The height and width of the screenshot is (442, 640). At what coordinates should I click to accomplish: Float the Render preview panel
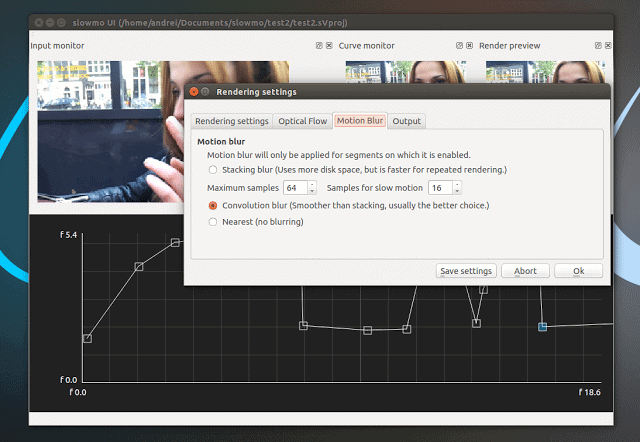598,45
